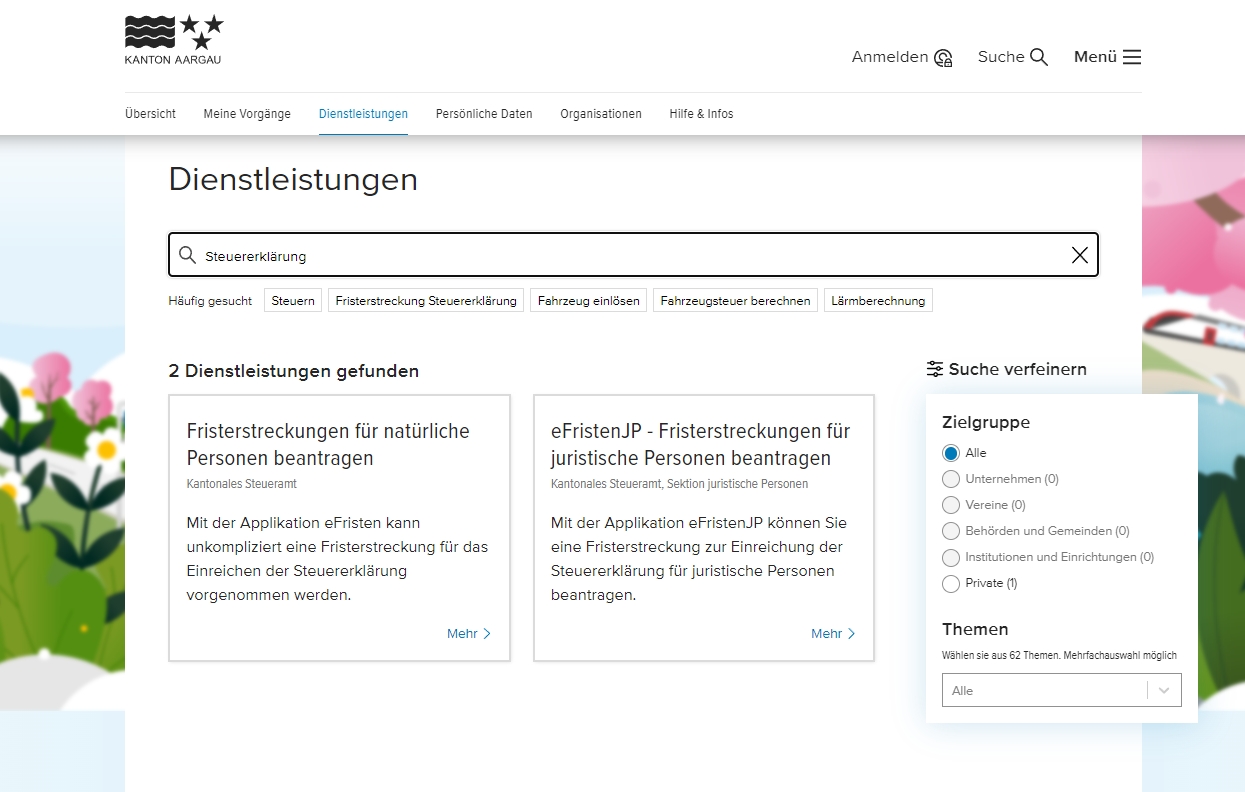
Task: Click Fahrzeugsteuer berechnen suggestion tag
Action: click(x=735, y=300)
